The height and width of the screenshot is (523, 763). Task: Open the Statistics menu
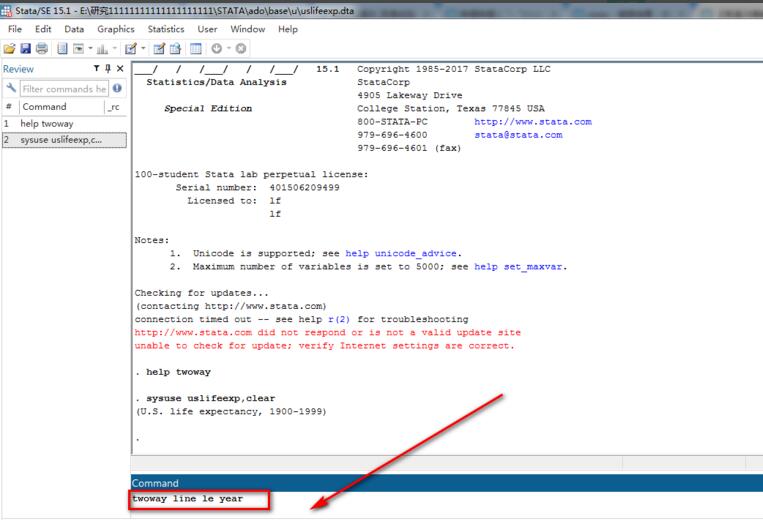tap(166, 29)
